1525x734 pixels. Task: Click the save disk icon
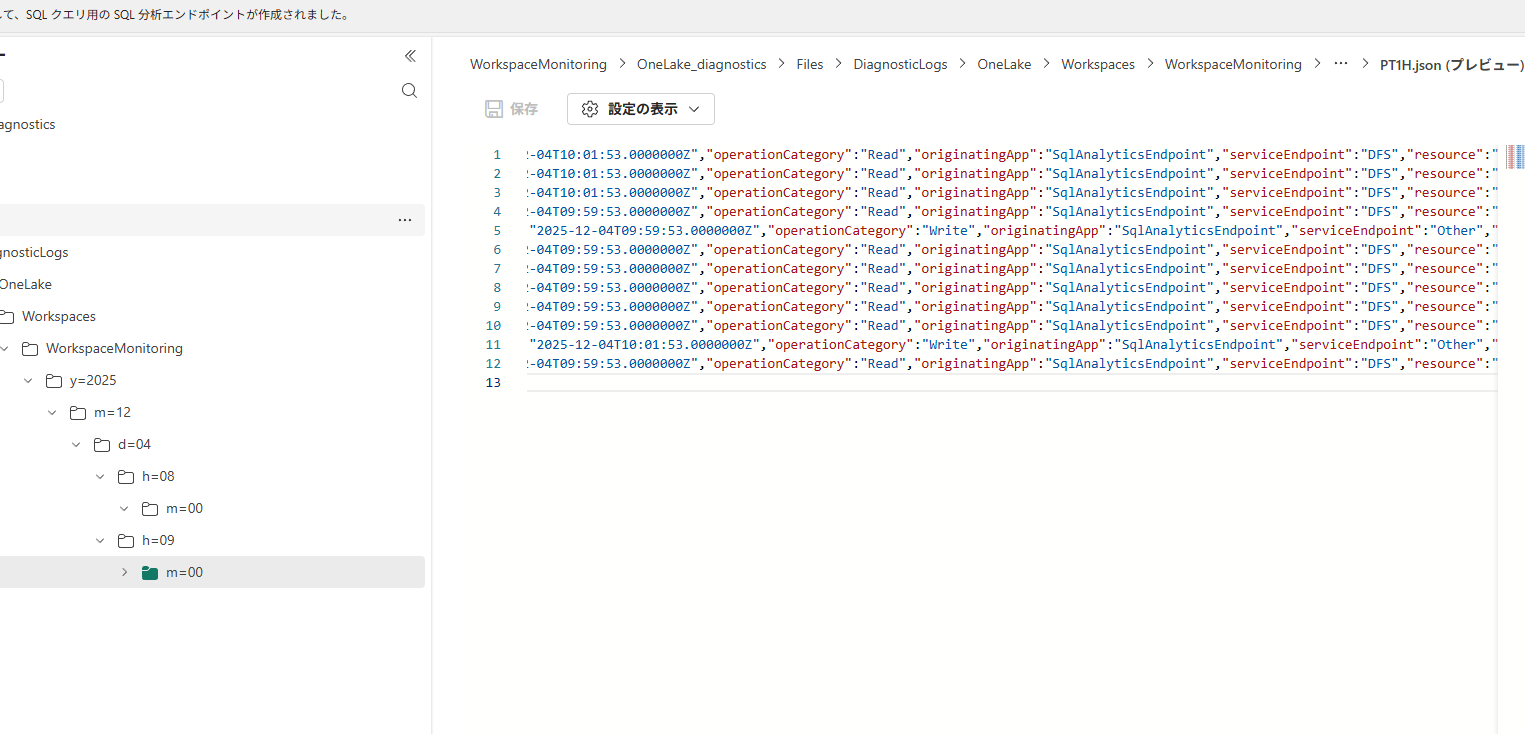click(493, 109)
